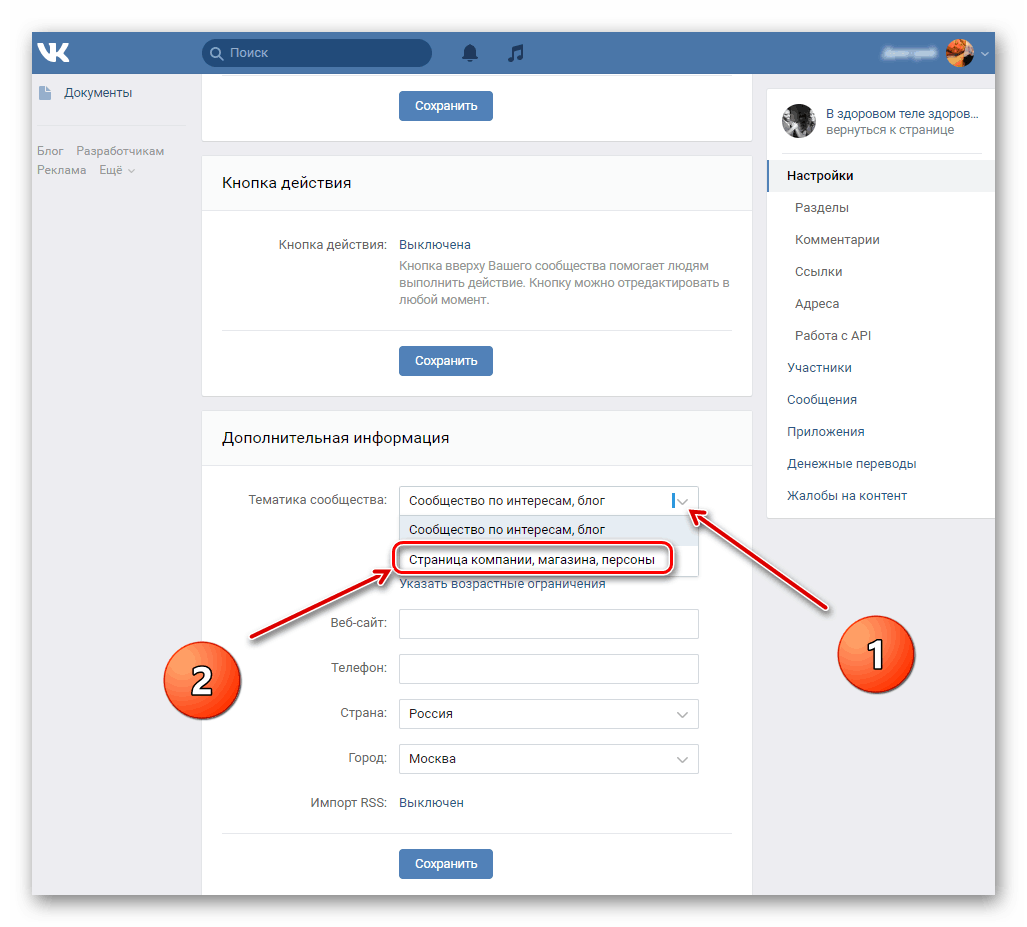
Task: Click the profile avatar in header
Action: click(960, 52)
